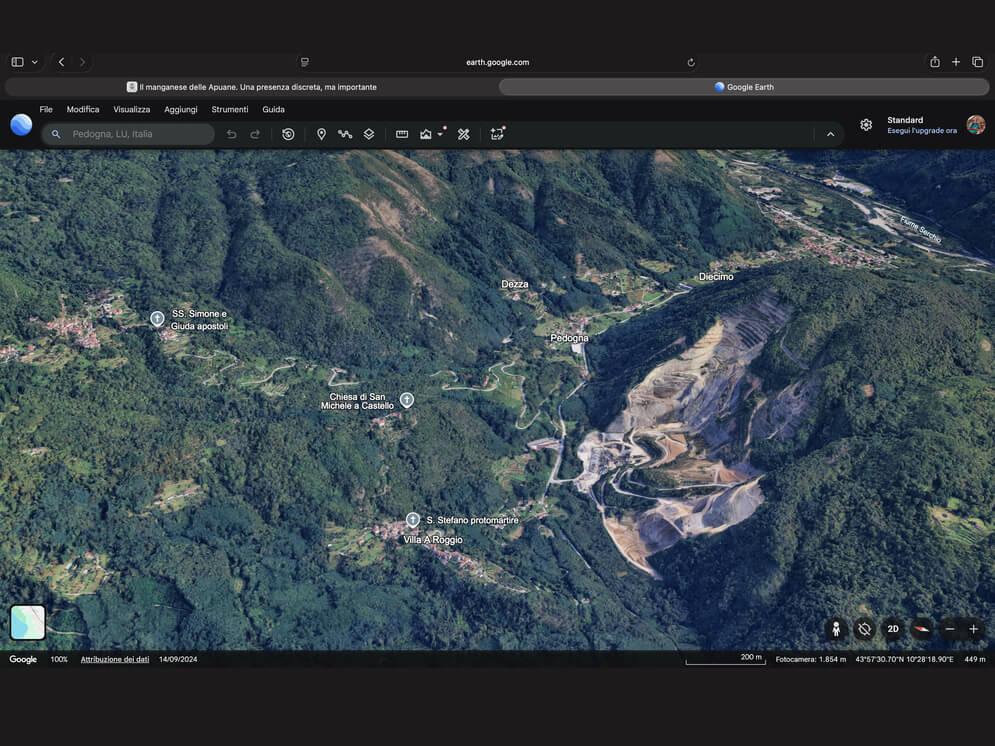
Task: Select the draw path or polygon tool
Action: pyautogui.click(x=345, y=134)
